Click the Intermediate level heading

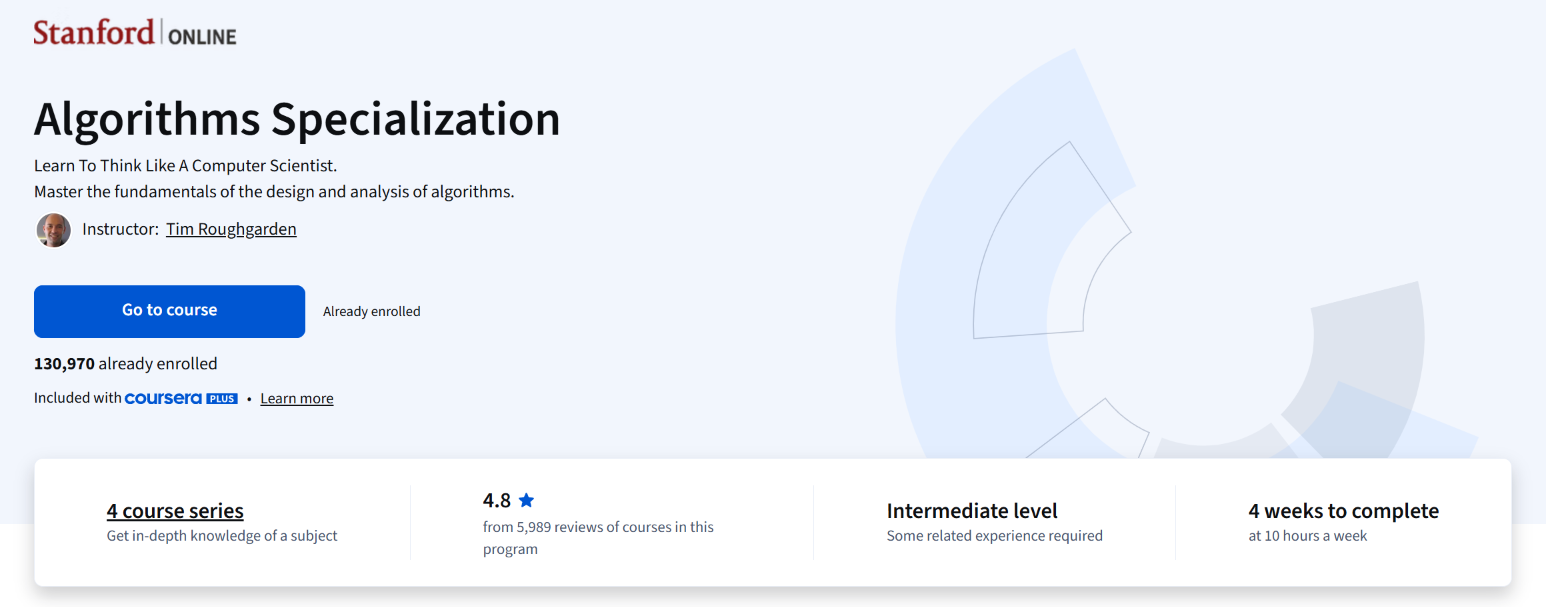(x=972, y=511)
